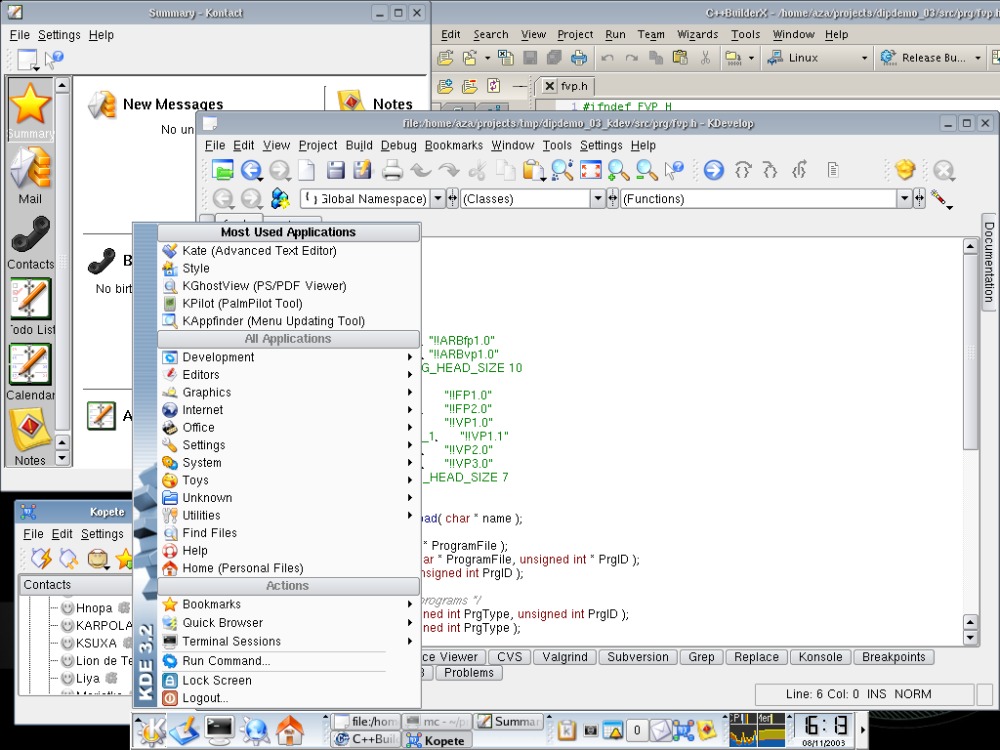1000x750 pixels.
Task: Select Summary in the Kontact sidebar
Action: (x=30, y=110)
